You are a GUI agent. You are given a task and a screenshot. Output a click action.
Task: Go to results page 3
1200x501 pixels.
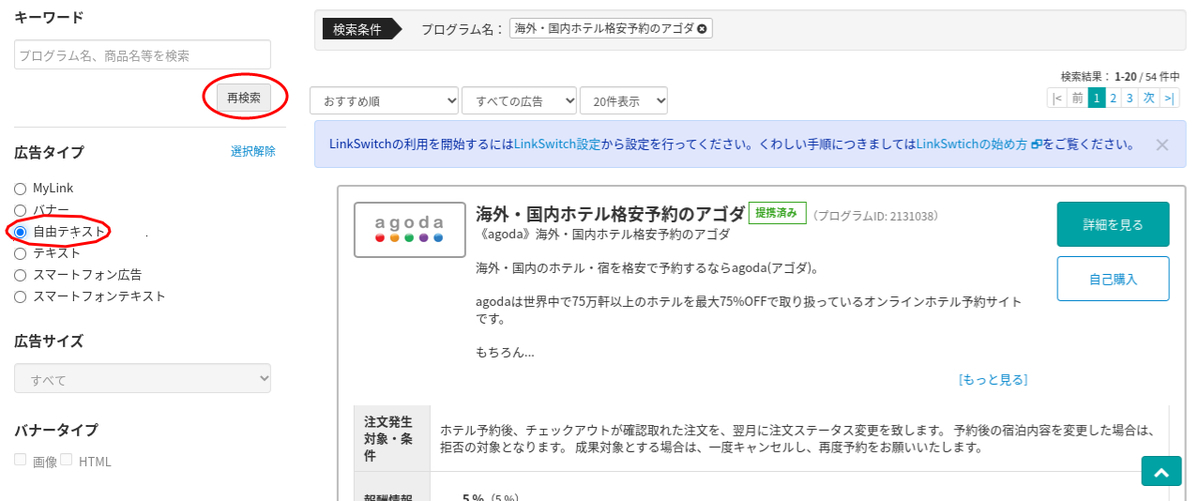[1129, 98]
